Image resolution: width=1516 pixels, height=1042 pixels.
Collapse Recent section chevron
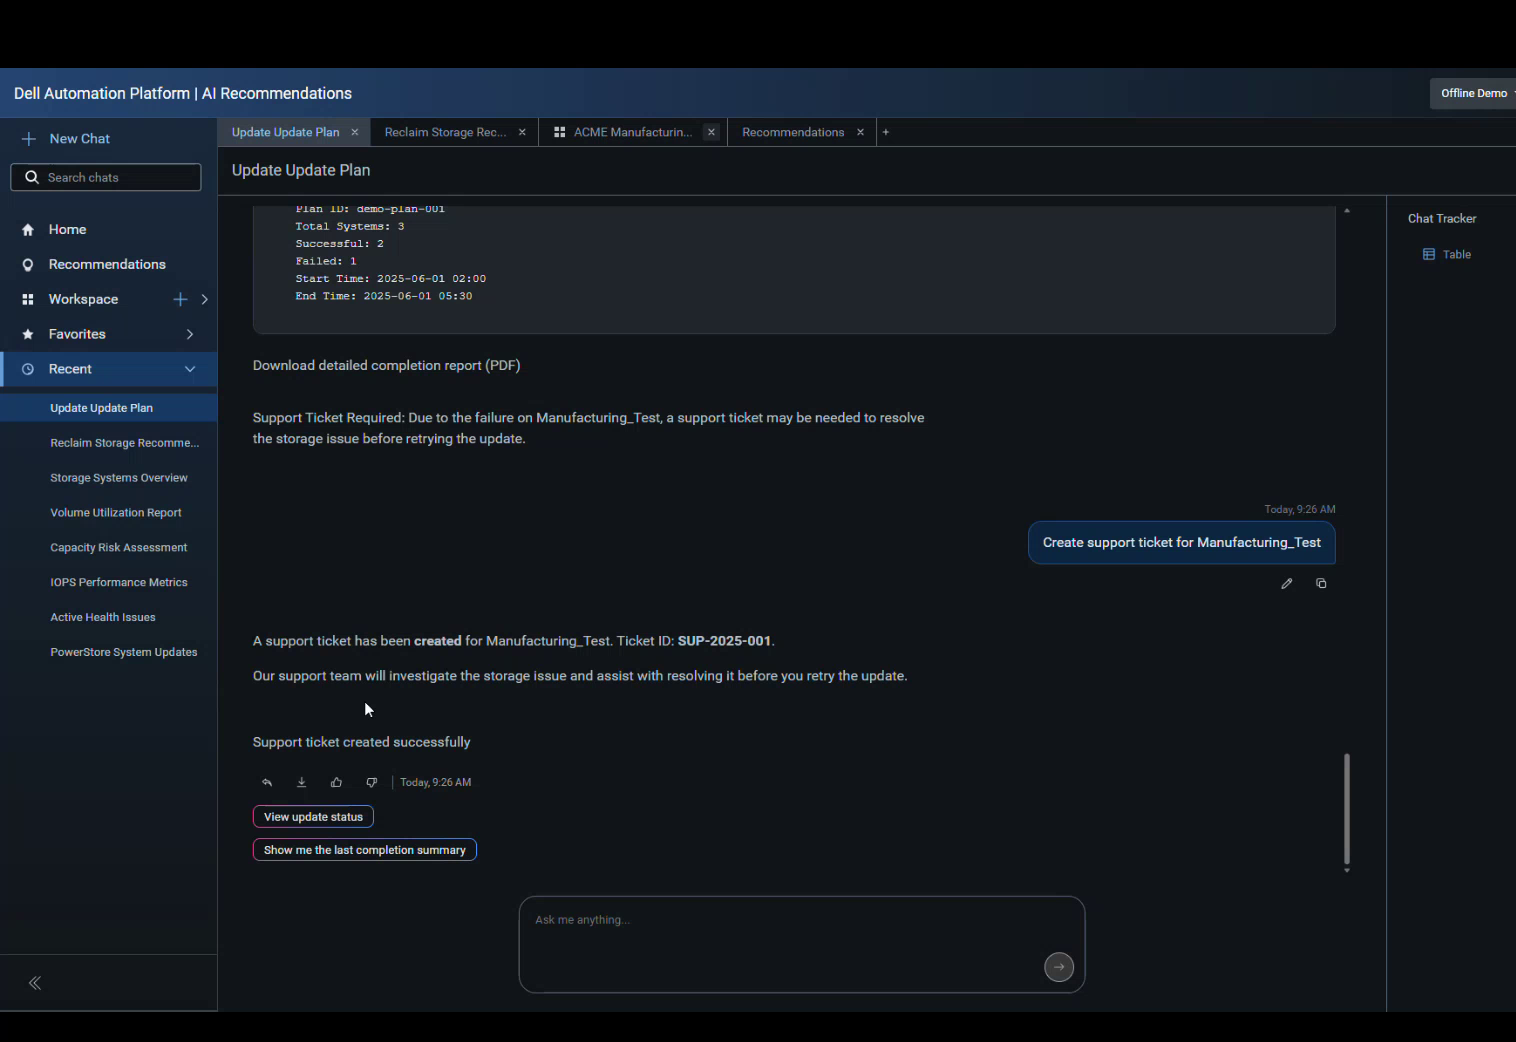pyautogui.click(x=190, y=369)
